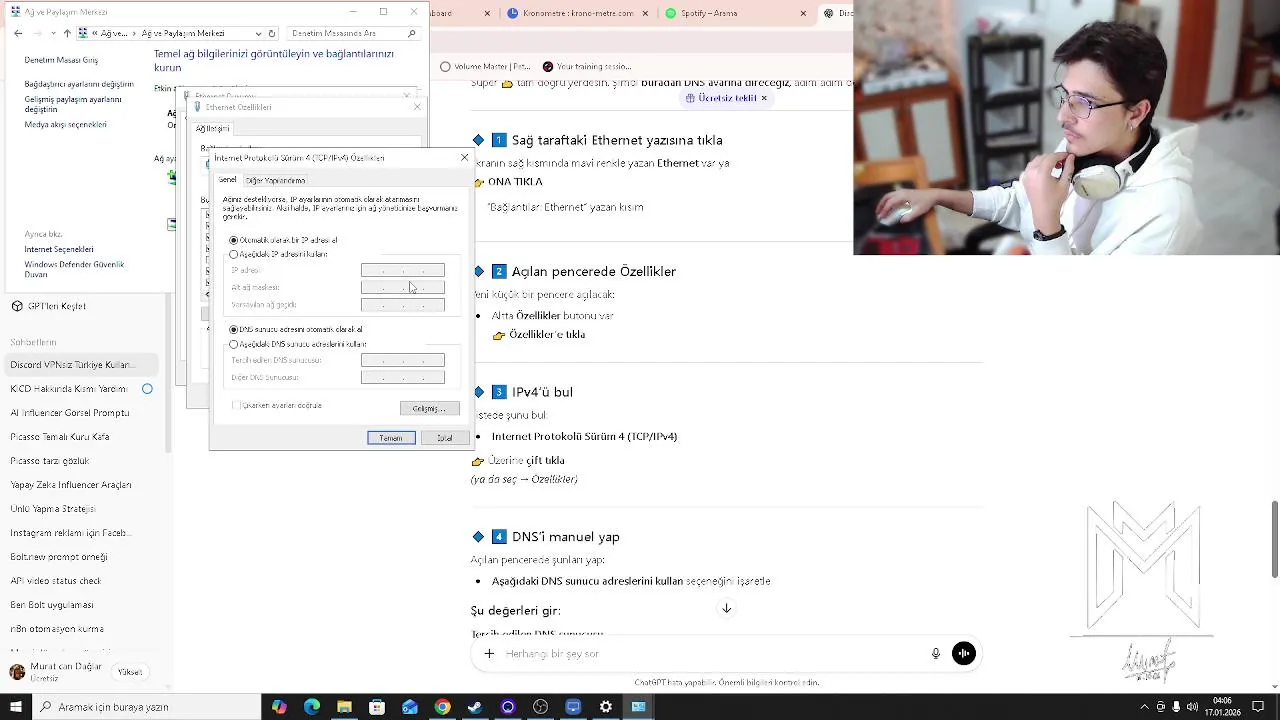Refresh the Ağ ve Paylaşım Merkezi address bar
Viewport: 1280px width, 720px height.
point(271,33)
